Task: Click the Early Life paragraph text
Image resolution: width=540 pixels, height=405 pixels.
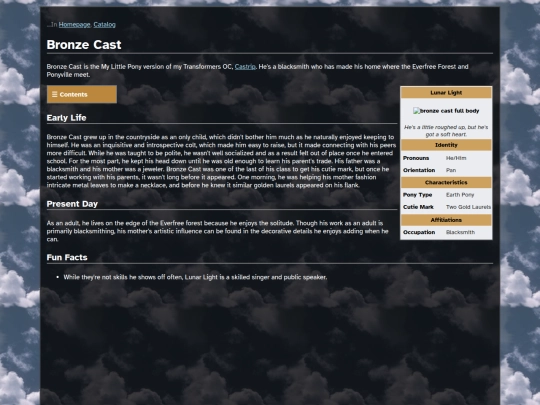Action: [x=221, y=161]
